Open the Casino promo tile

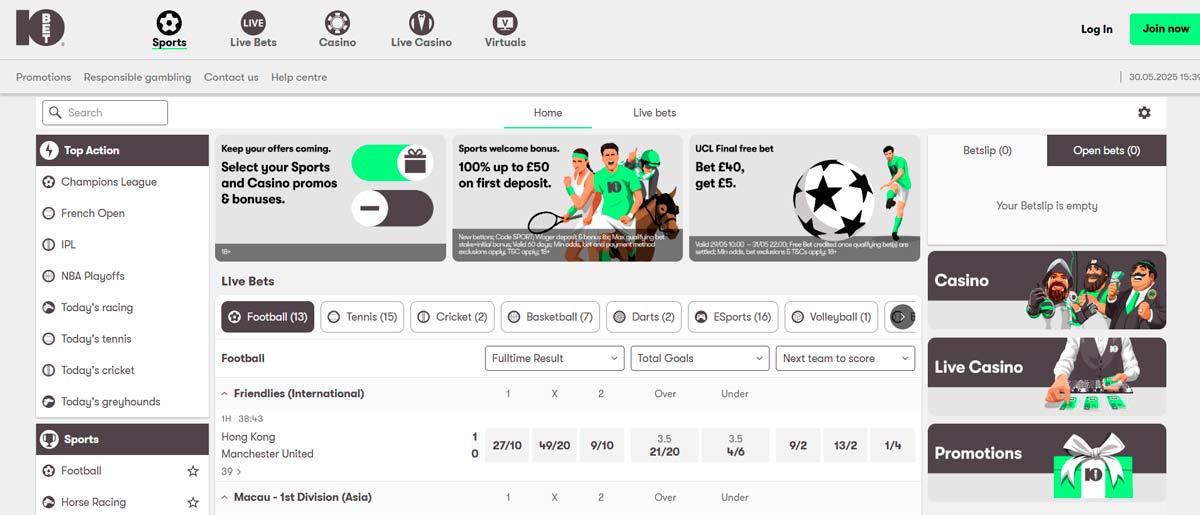pyautogui.click(x=1047, y=290)
